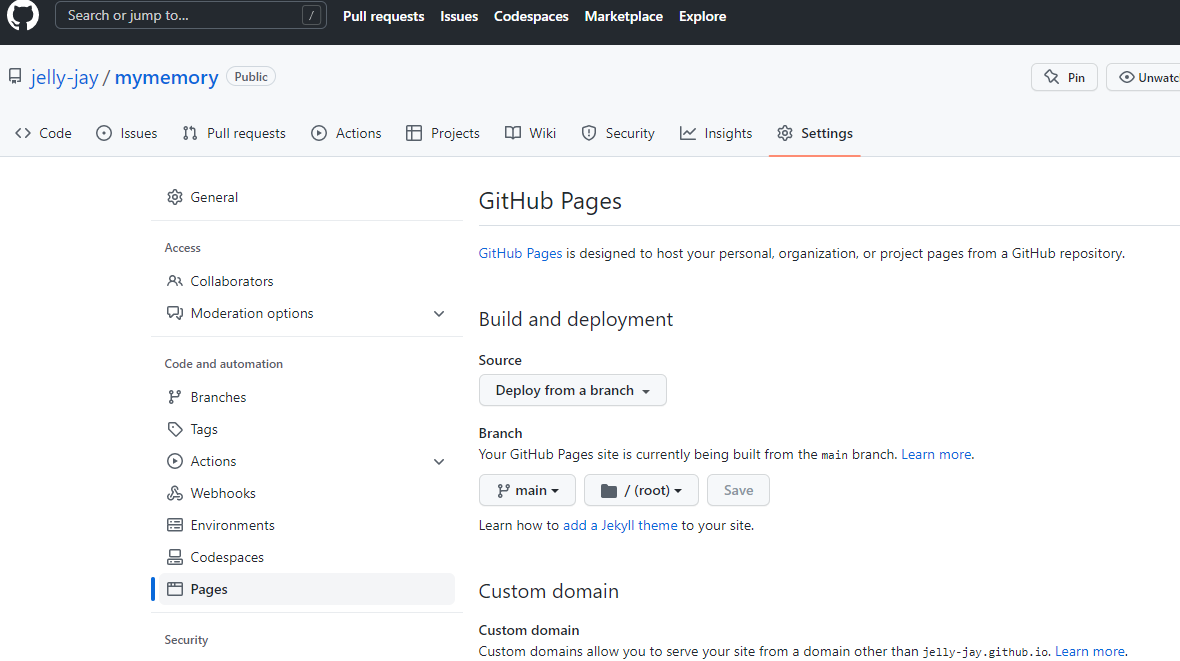This screenshot has height=661, width=1180.
Task: Click the repo tab Actions play icon
Action: click(319, 133)
